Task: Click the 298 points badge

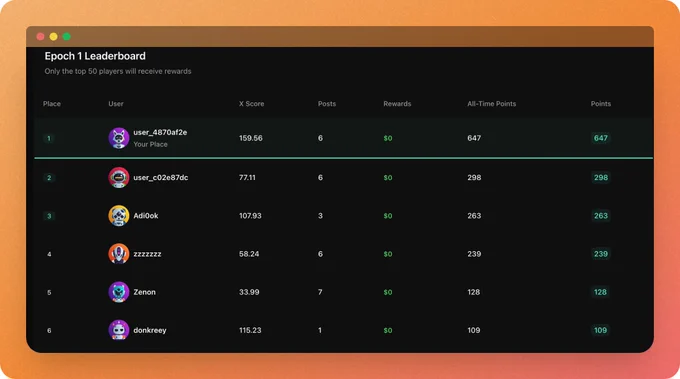Action: 601,177
